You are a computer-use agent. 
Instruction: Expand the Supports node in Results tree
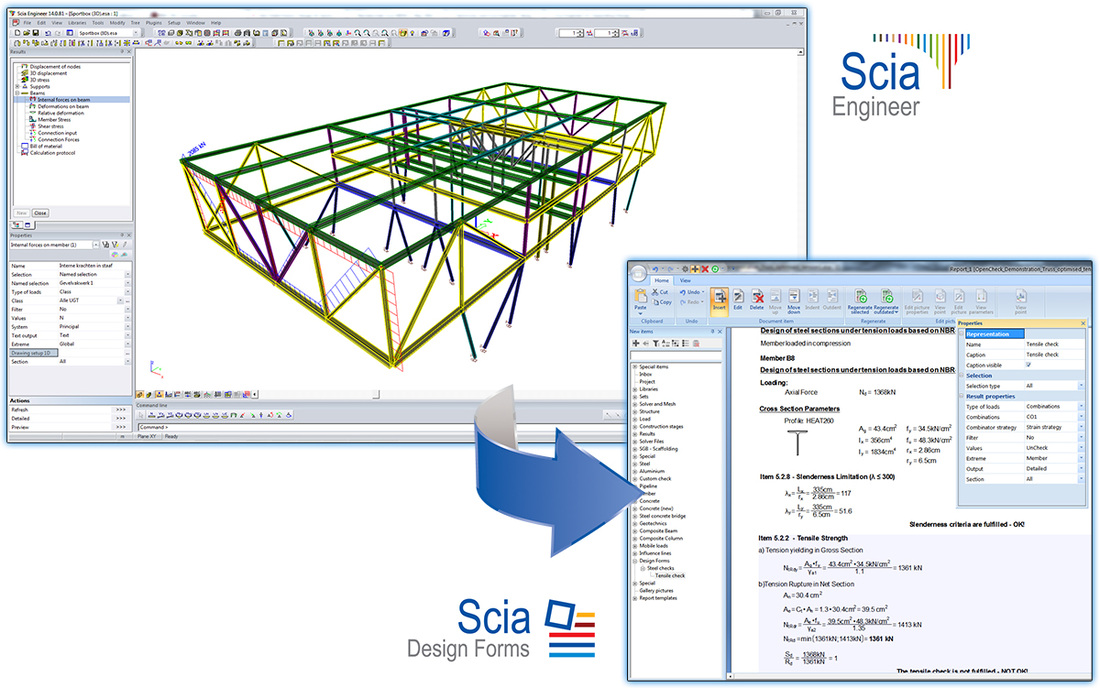[18, 86]
